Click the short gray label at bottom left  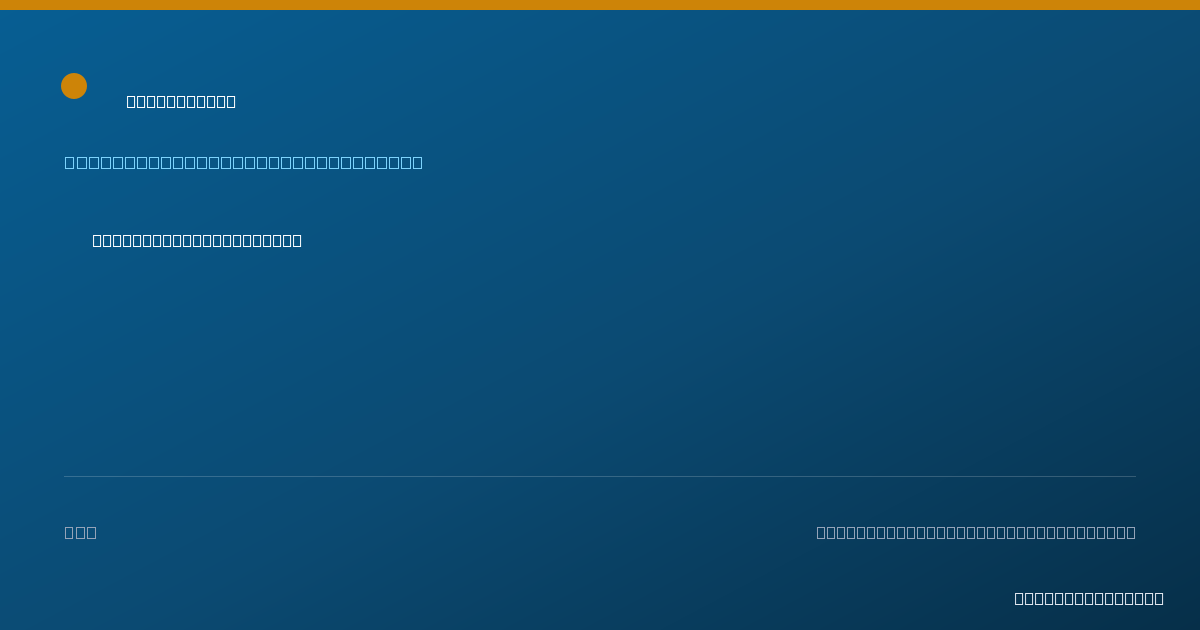pos(81,532)
